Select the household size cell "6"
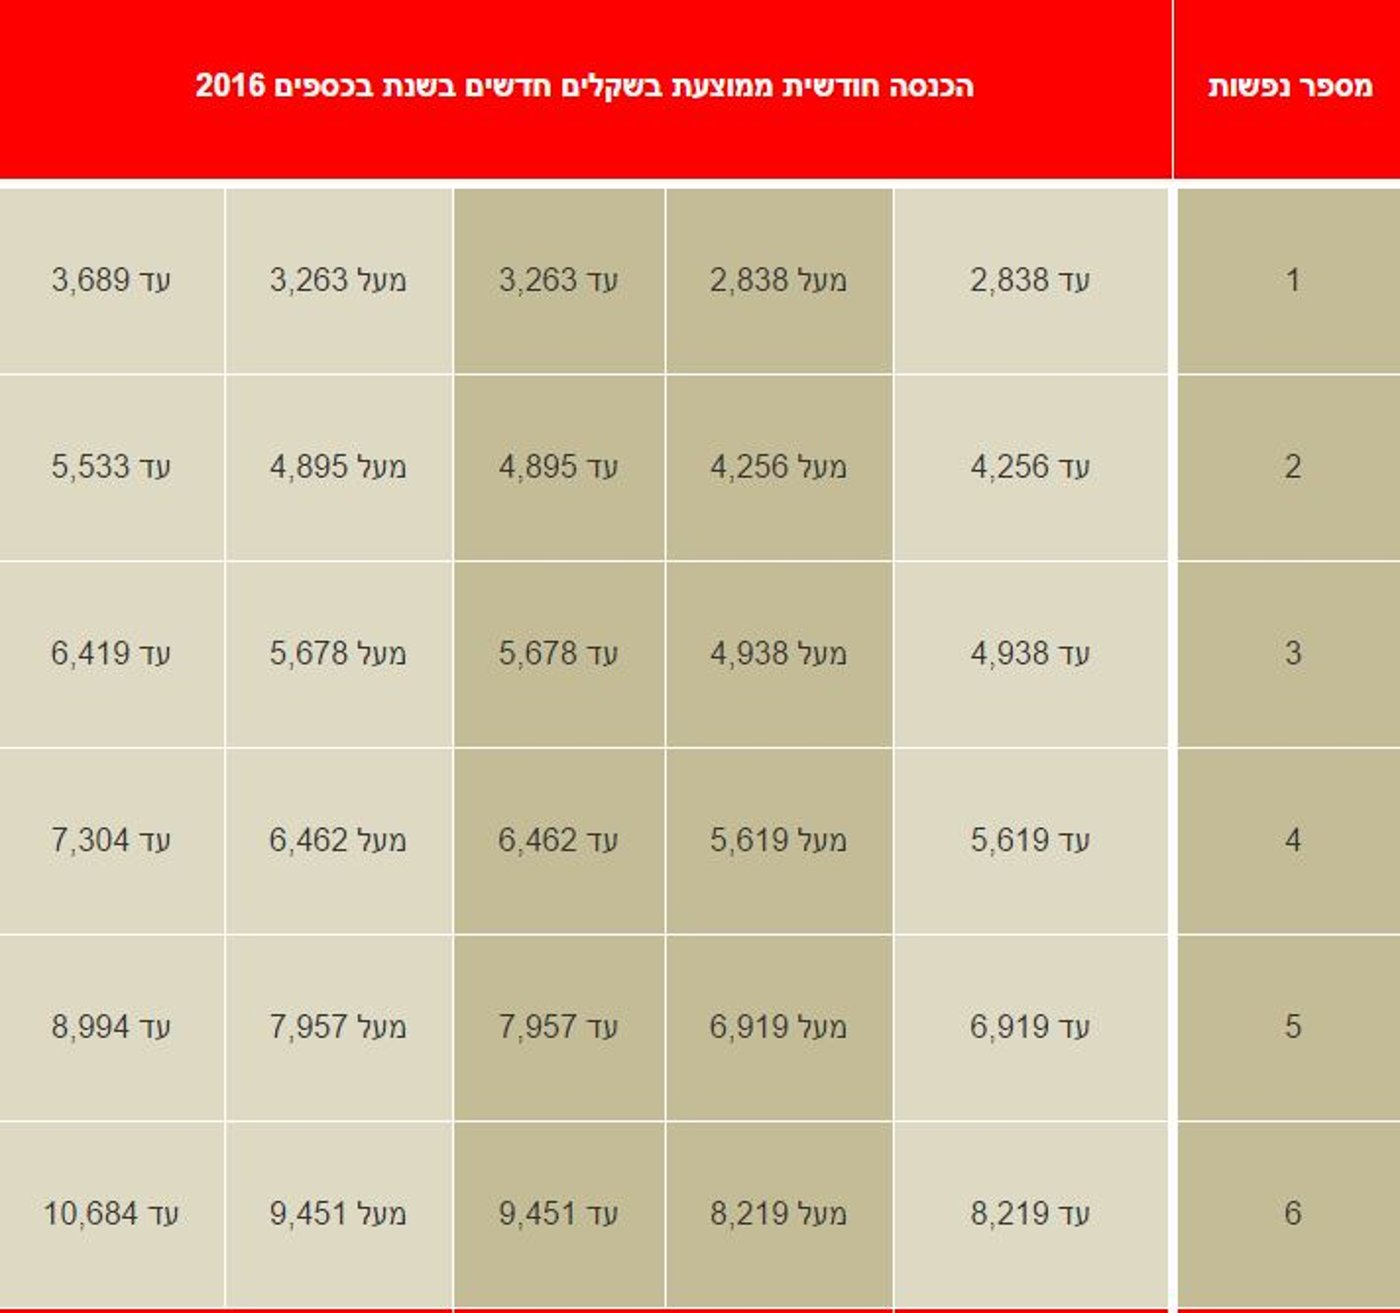Screen dimensions: 1400x1313 tap(1290, 1215)
